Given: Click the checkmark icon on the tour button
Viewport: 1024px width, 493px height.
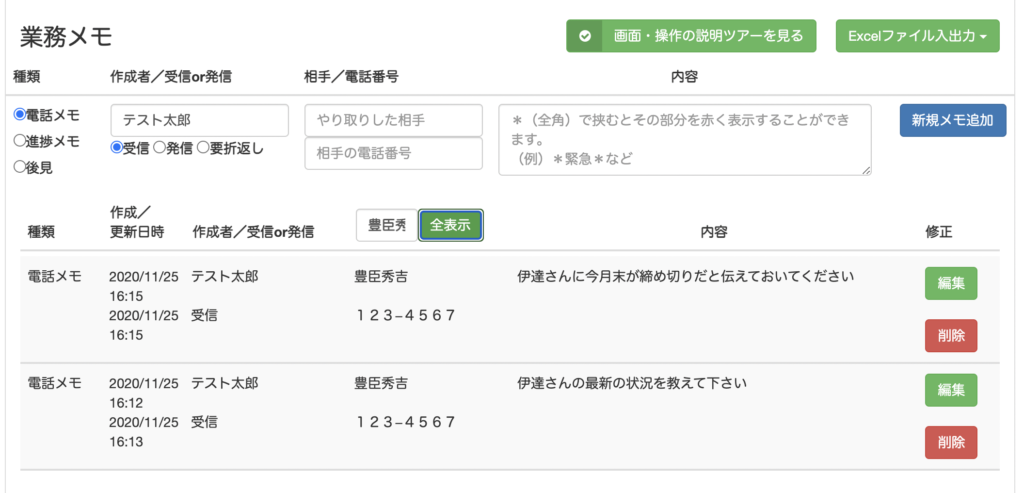Looking at the screenshot, I should [x=584, y=36].
